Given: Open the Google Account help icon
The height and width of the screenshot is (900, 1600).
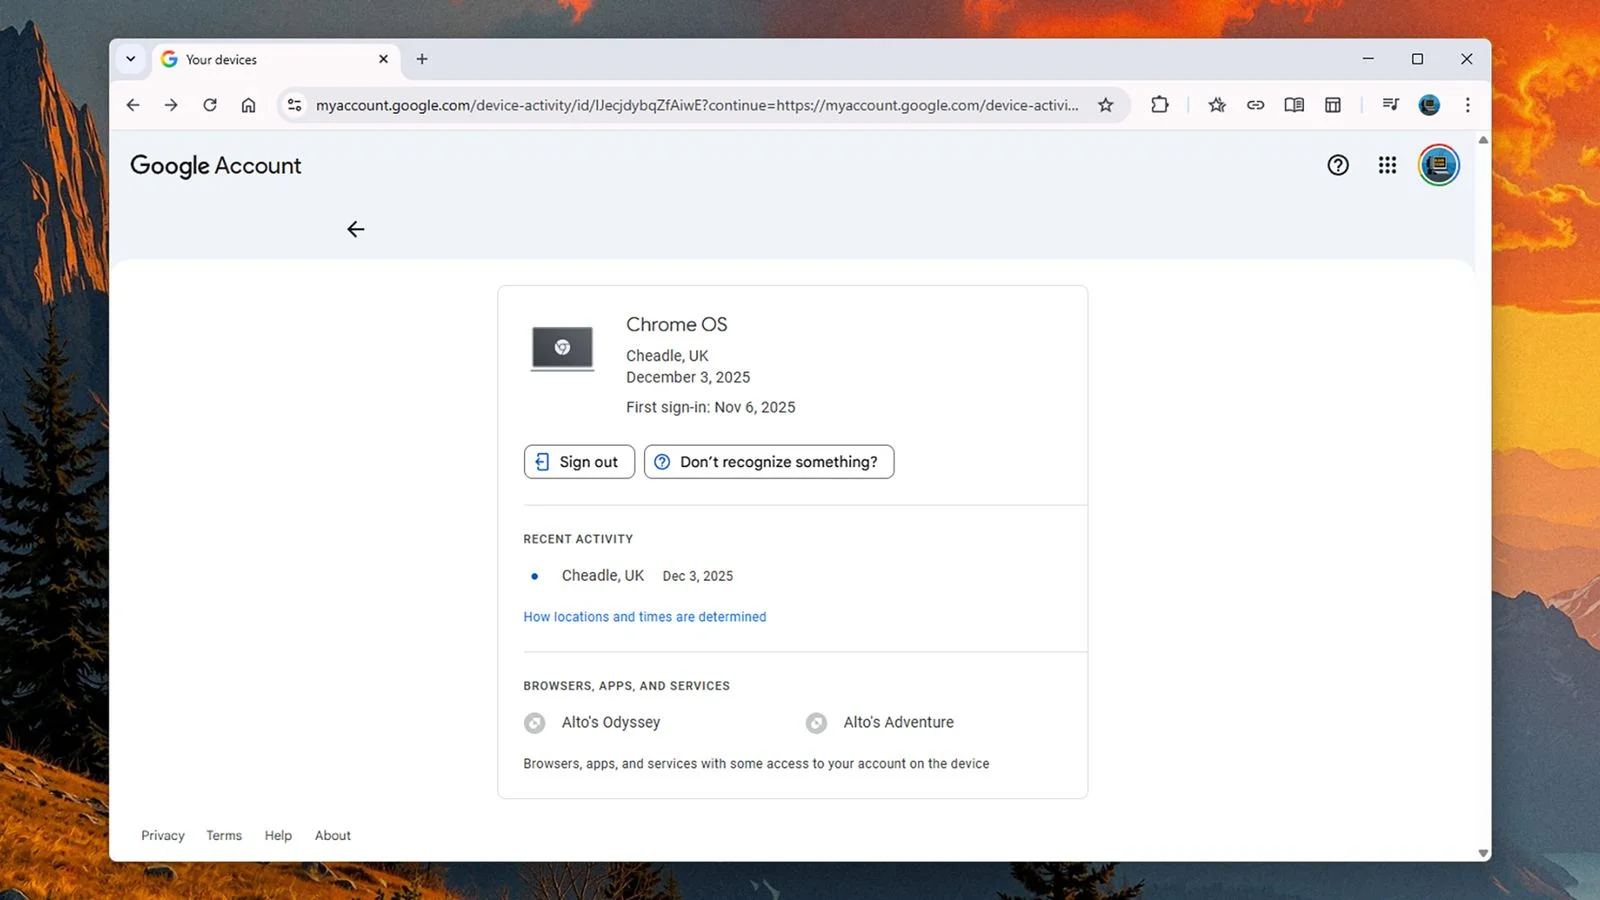Looking at the screenshot, I should pyautogui.click(x=1338, y=165).
